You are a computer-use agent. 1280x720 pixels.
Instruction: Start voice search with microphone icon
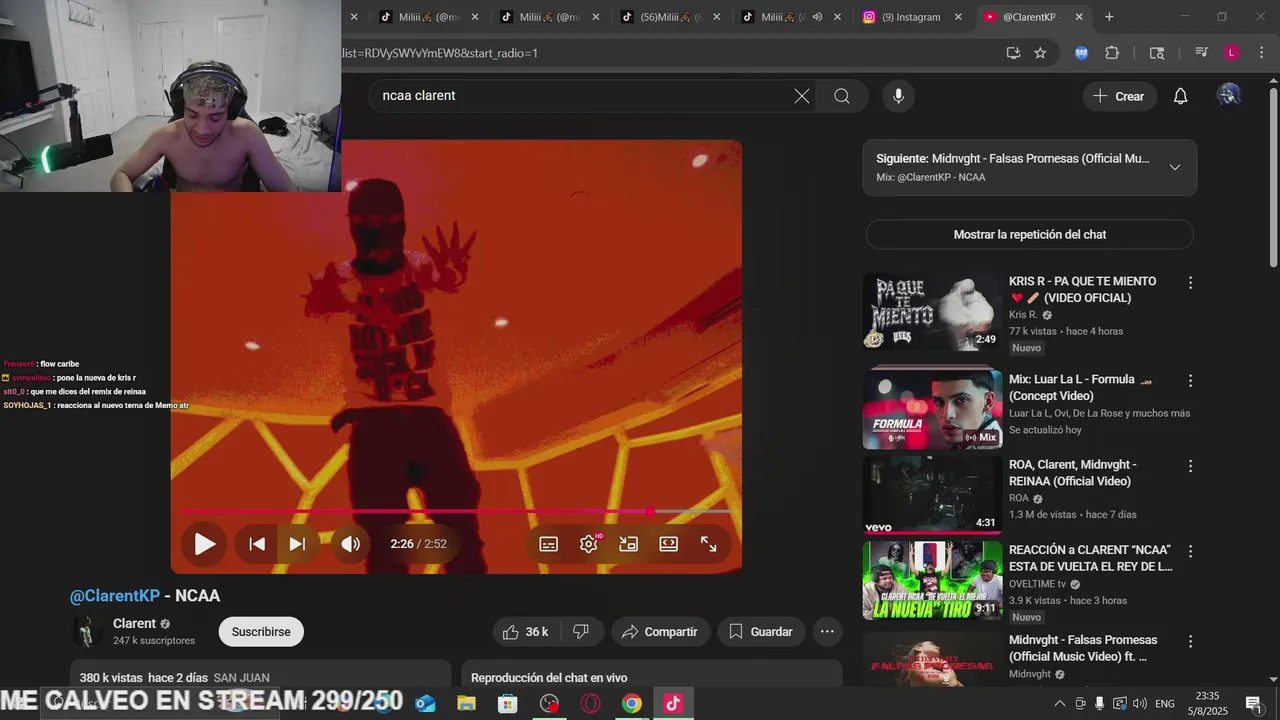click(x=898, y=96)
